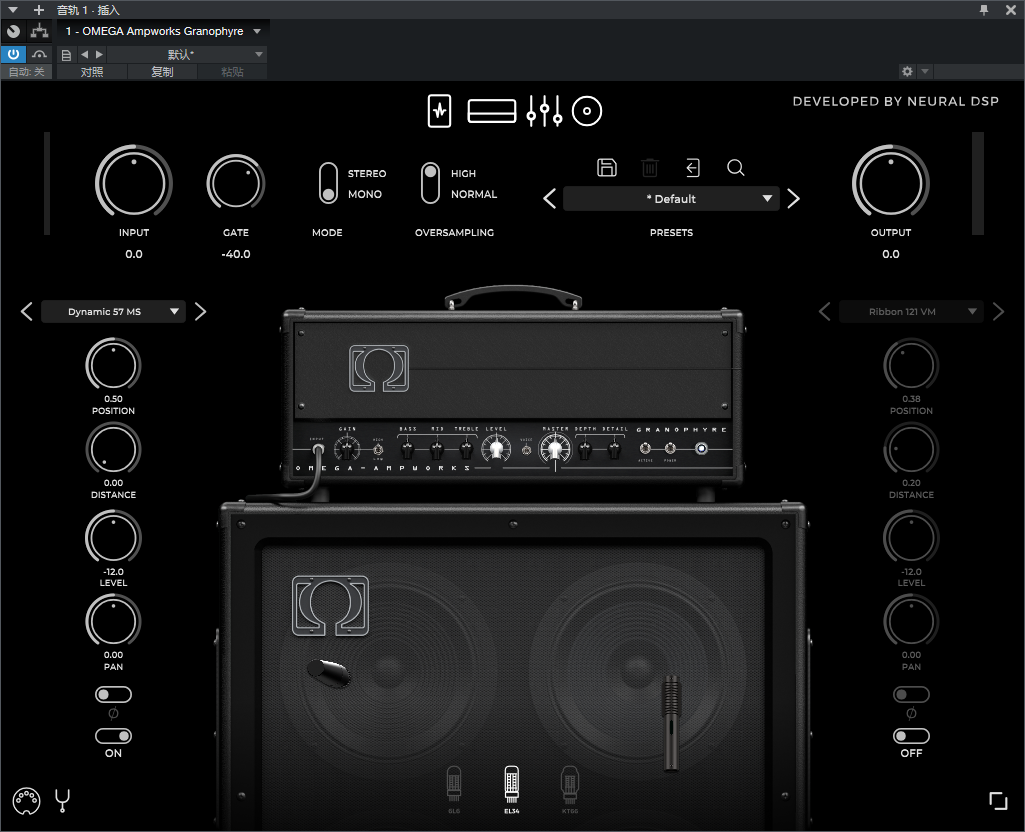
Task: Click the amp MASTER knob
Action: point(555,449)
